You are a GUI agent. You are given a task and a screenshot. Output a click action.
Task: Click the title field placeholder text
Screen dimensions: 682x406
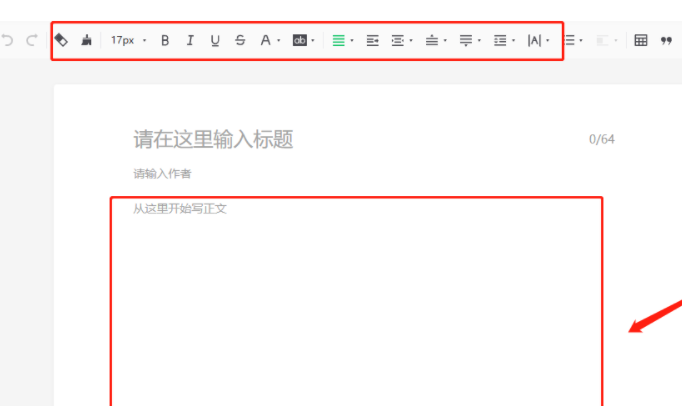213,139
